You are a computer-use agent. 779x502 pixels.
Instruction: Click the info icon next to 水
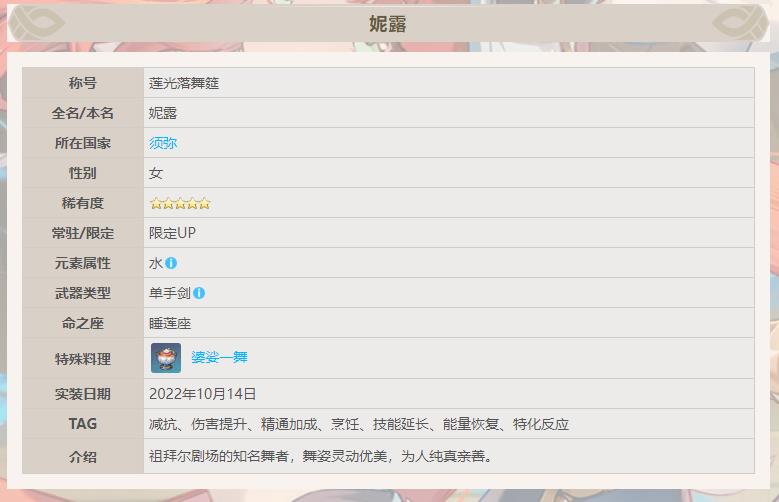[171, 263]
